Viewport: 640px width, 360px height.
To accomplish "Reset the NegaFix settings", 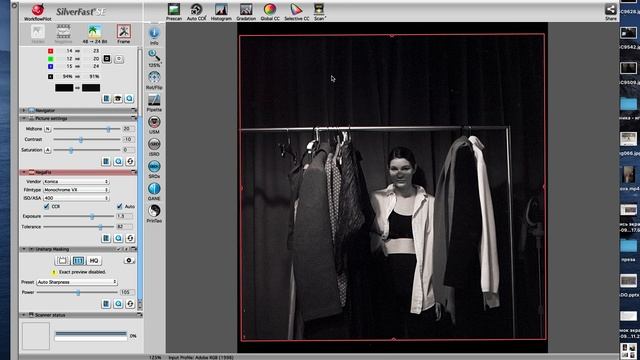I will pos(130,238).
